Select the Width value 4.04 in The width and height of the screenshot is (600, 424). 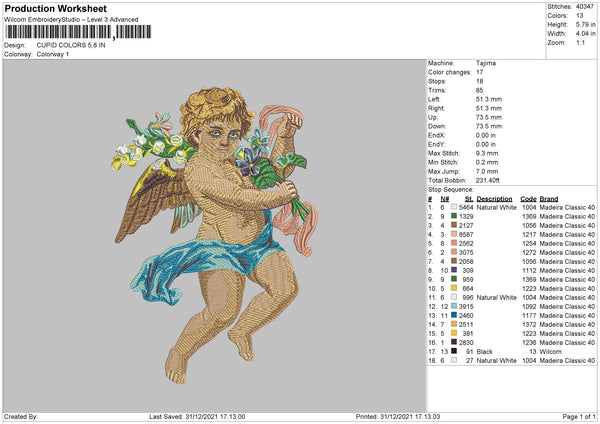click(x=586, y=34)
